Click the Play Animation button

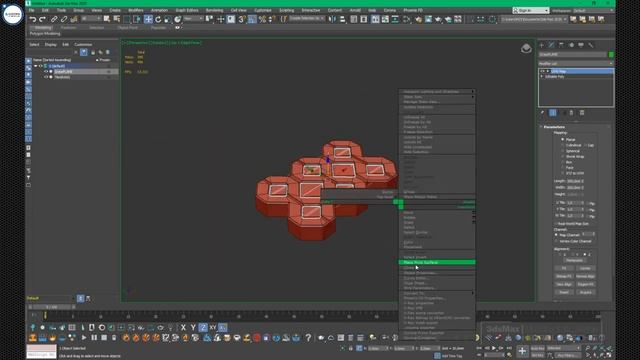click(494, 348)
